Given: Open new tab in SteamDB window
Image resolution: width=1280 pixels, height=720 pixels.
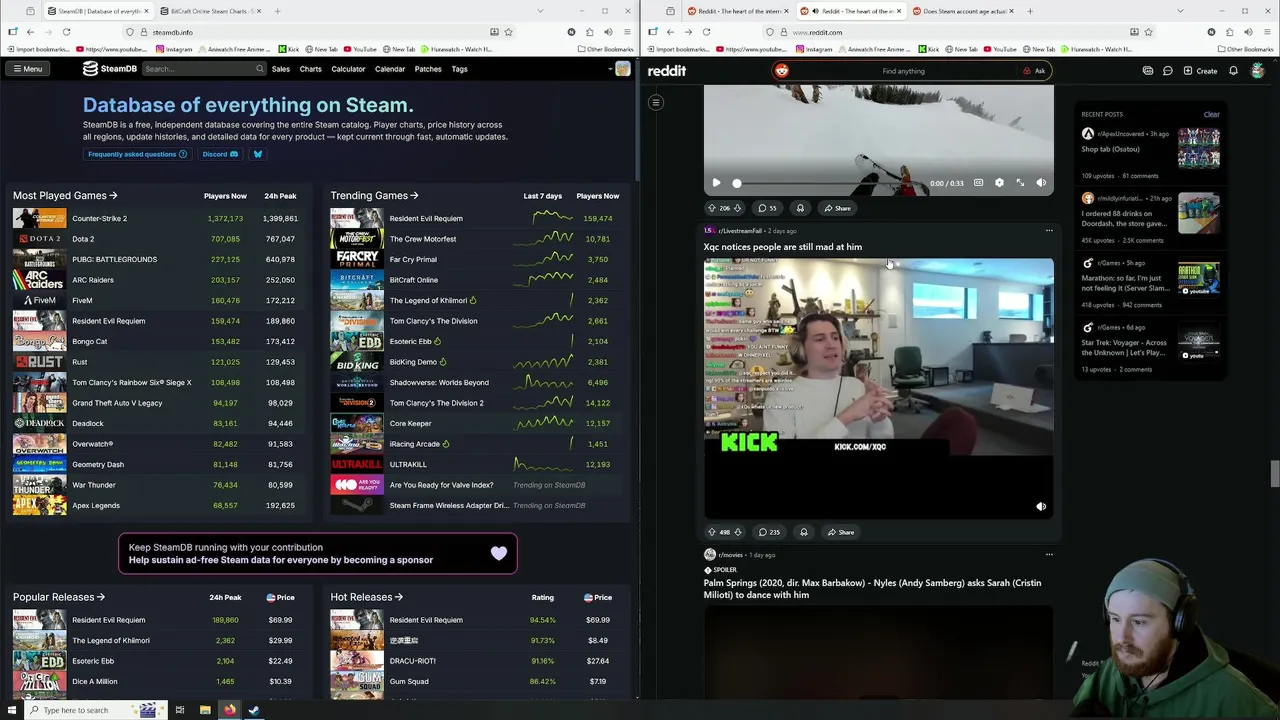Looking at the screenshot, I should pyautogui.click(x=277, y=11).
